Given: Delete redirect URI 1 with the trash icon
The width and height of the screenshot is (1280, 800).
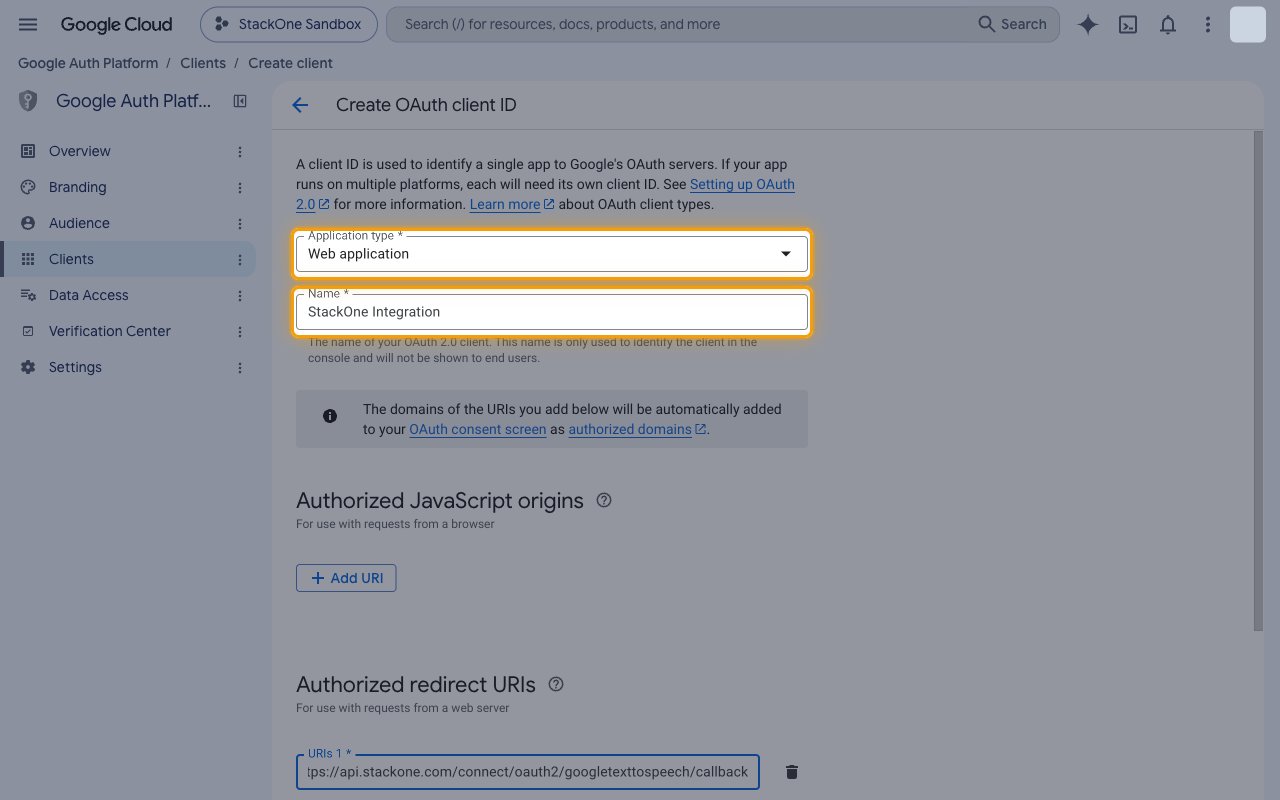Looking at the screenshot, I should click(792, 772).
